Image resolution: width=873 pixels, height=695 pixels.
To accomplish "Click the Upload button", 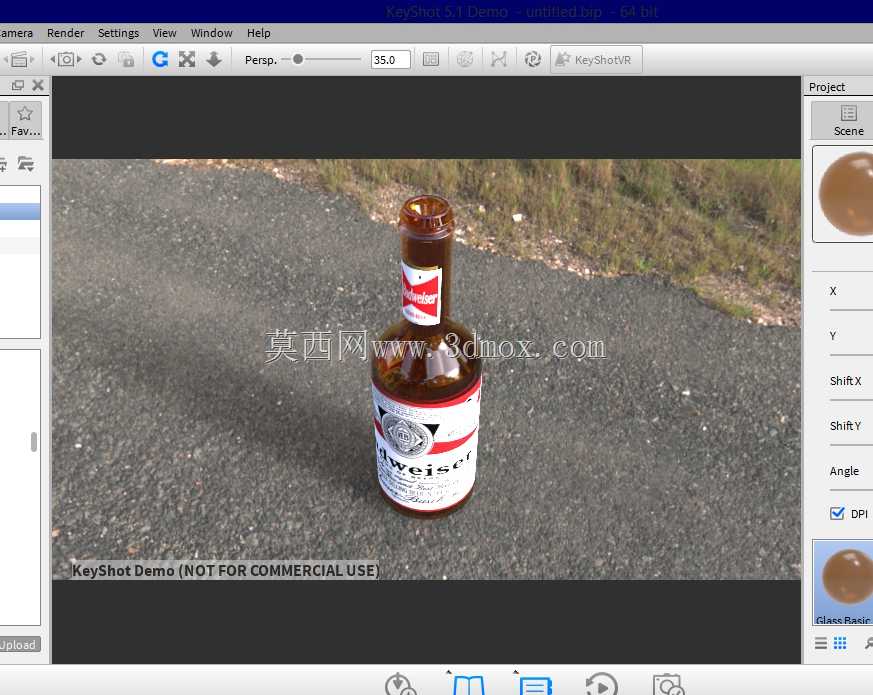I will [x=19, y=644].
